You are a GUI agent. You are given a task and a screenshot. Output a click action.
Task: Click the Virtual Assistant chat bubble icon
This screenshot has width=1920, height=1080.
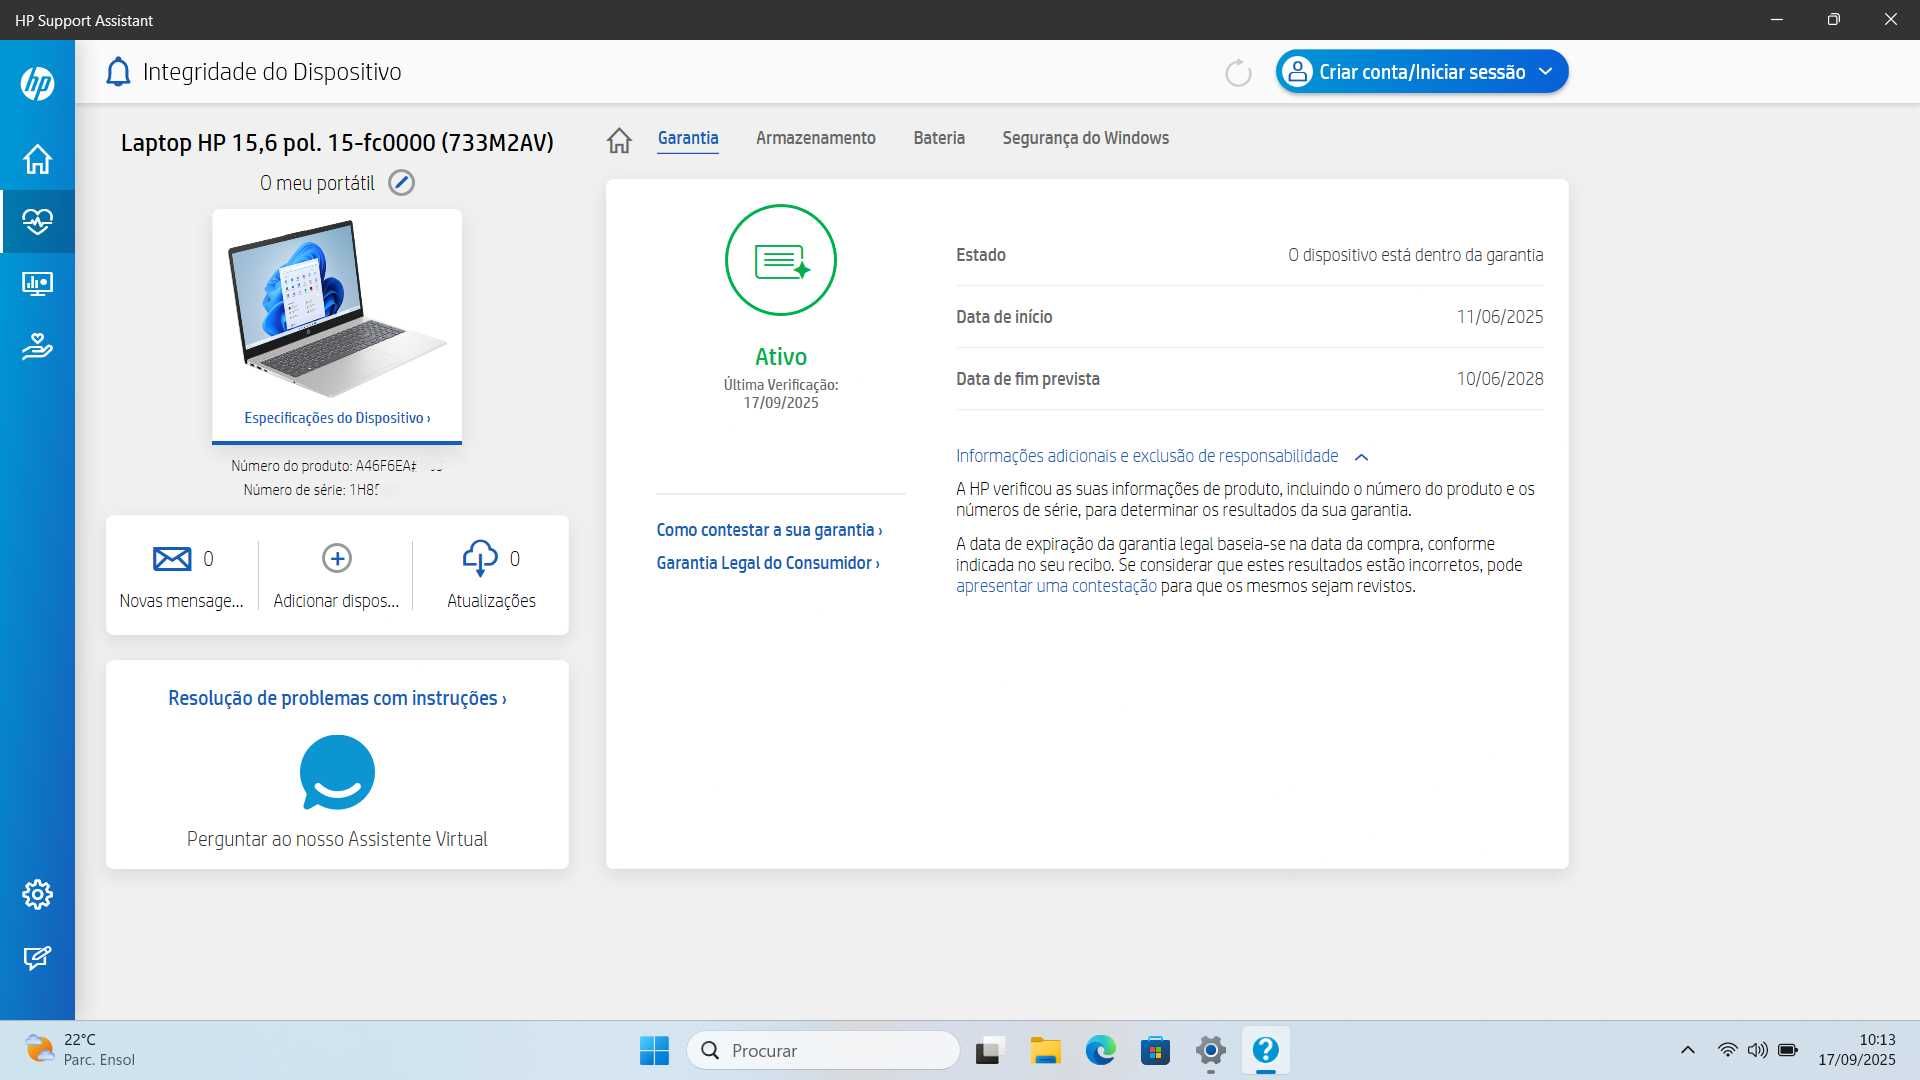coord(337,772)
